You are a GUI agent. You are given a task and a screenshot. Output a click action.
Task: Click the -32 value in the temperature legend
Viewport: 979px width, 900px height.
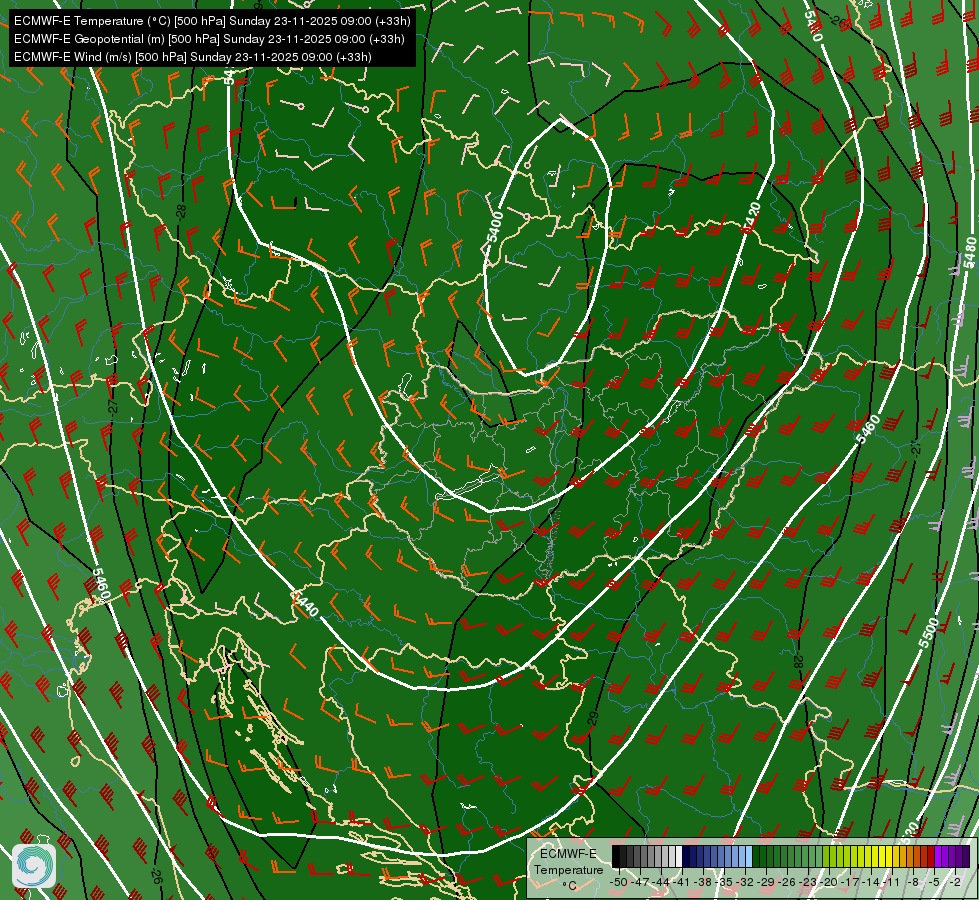pos(745,882)
